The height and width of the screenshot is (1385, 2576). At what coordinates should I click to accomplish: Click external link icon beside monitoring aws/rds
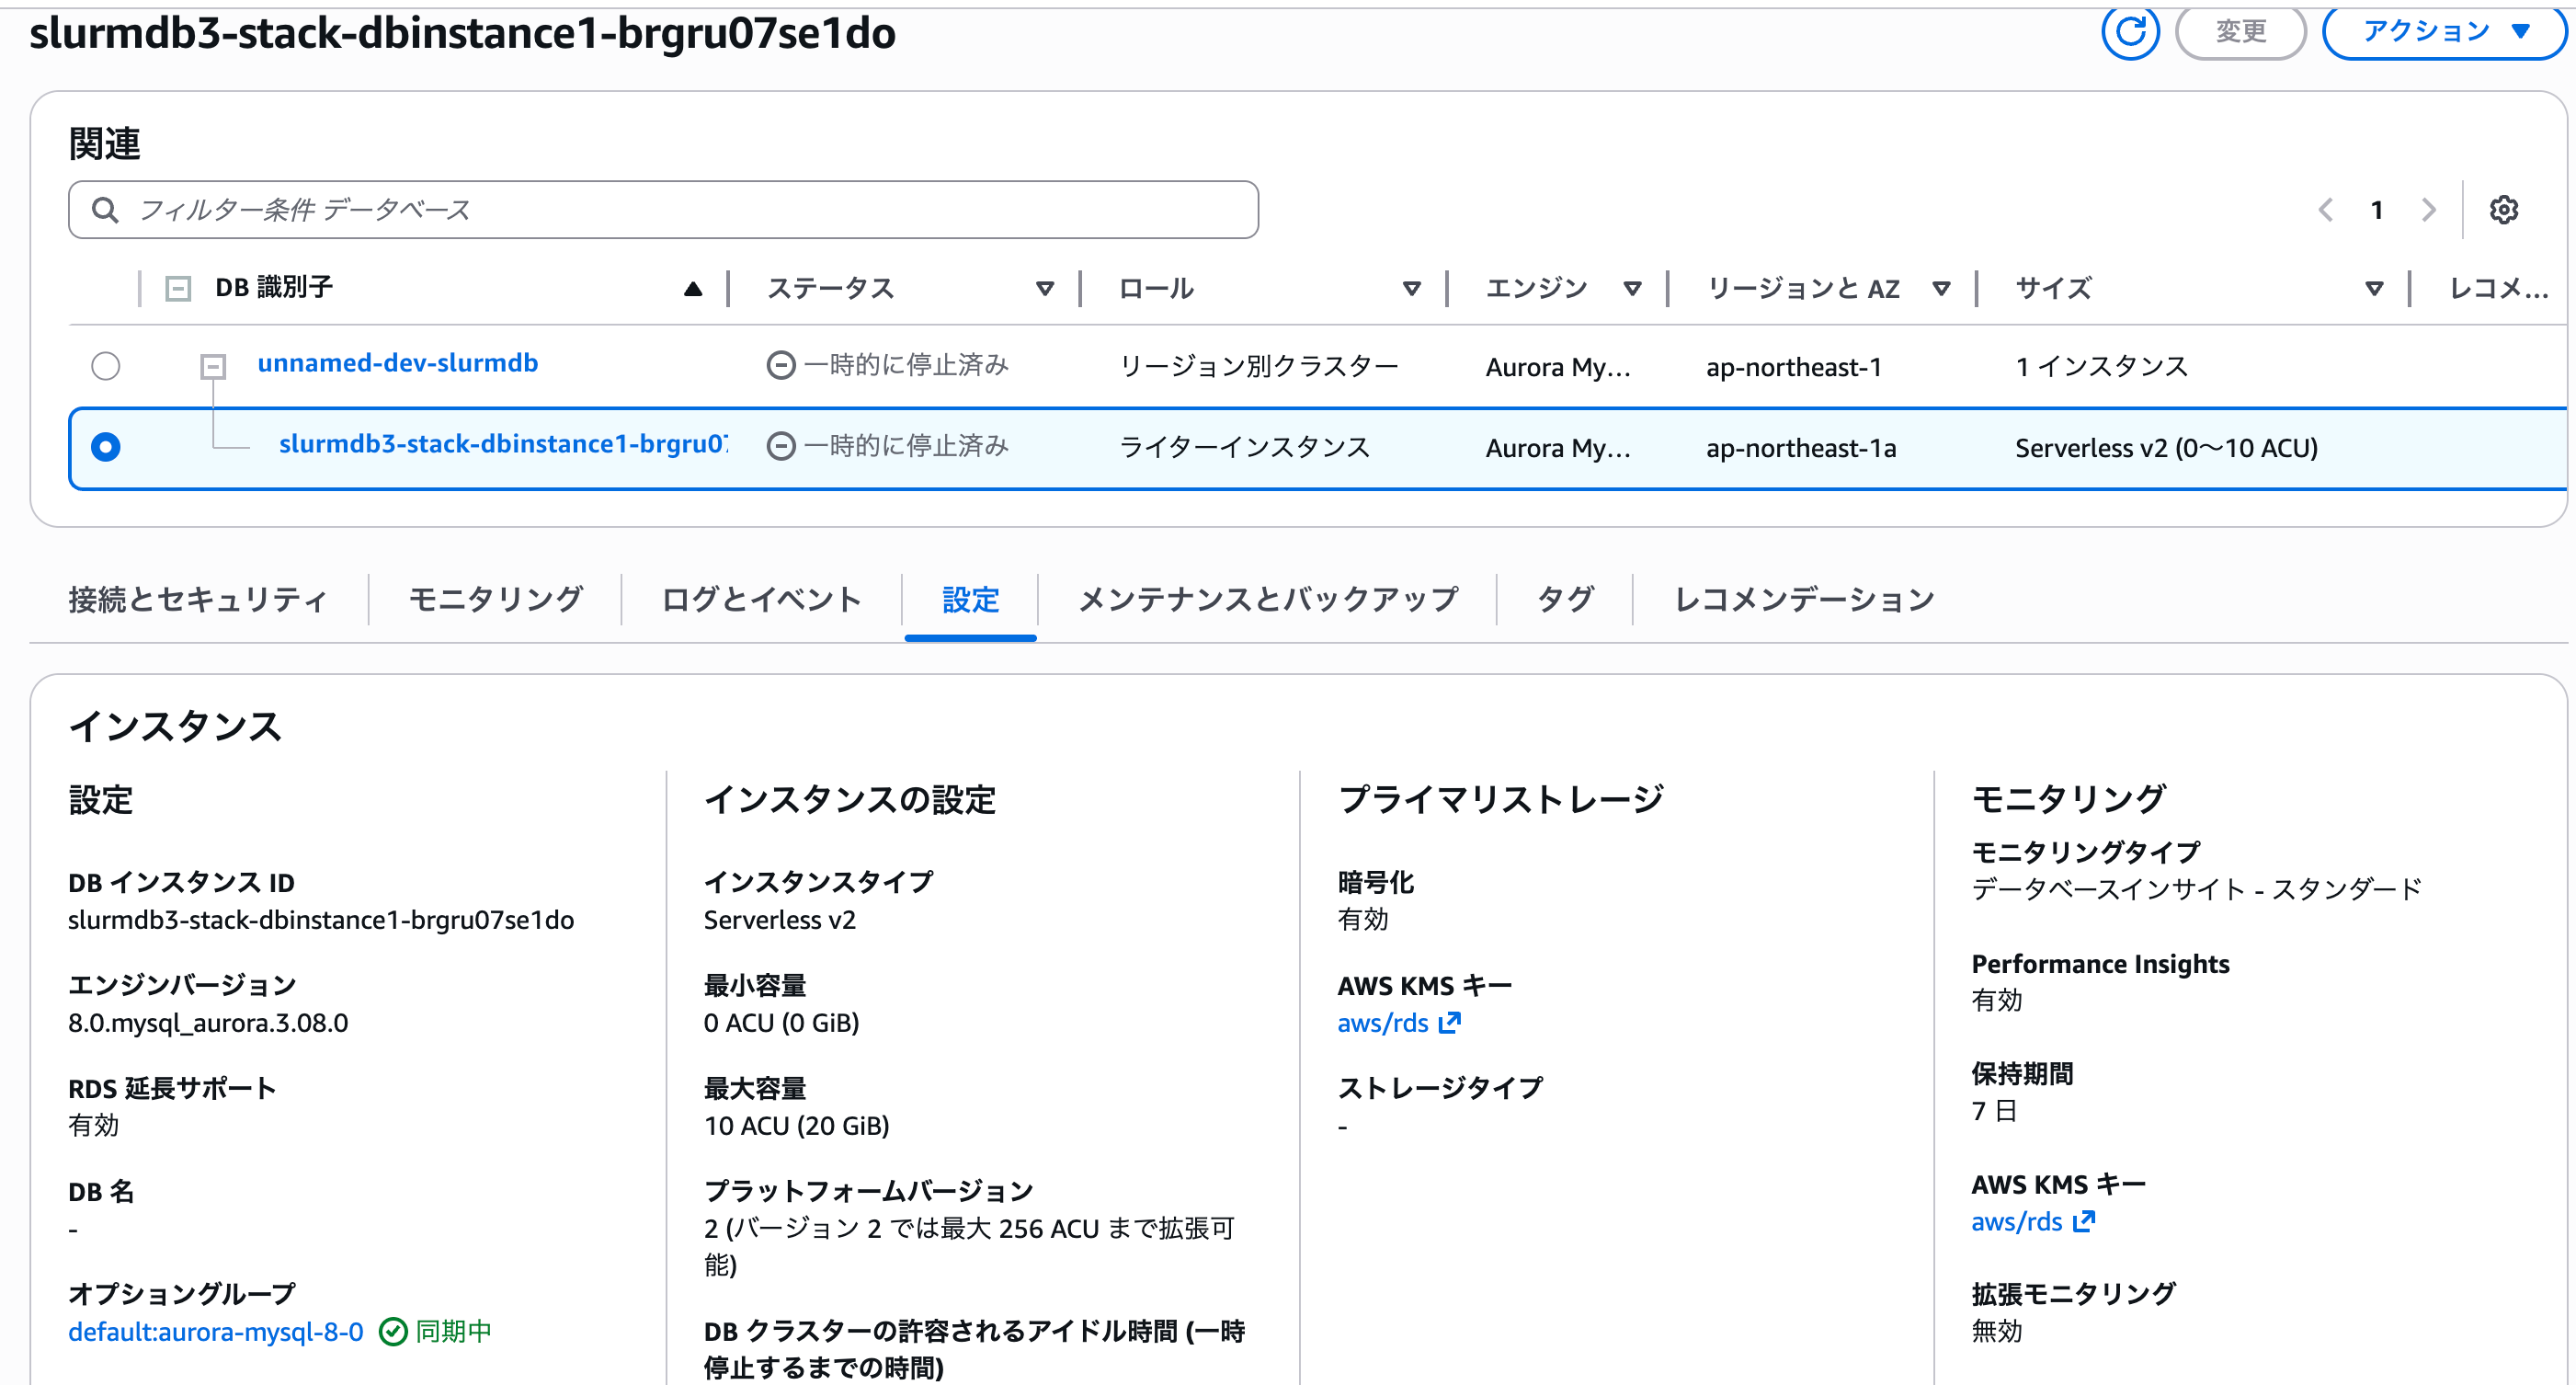2084,1221
